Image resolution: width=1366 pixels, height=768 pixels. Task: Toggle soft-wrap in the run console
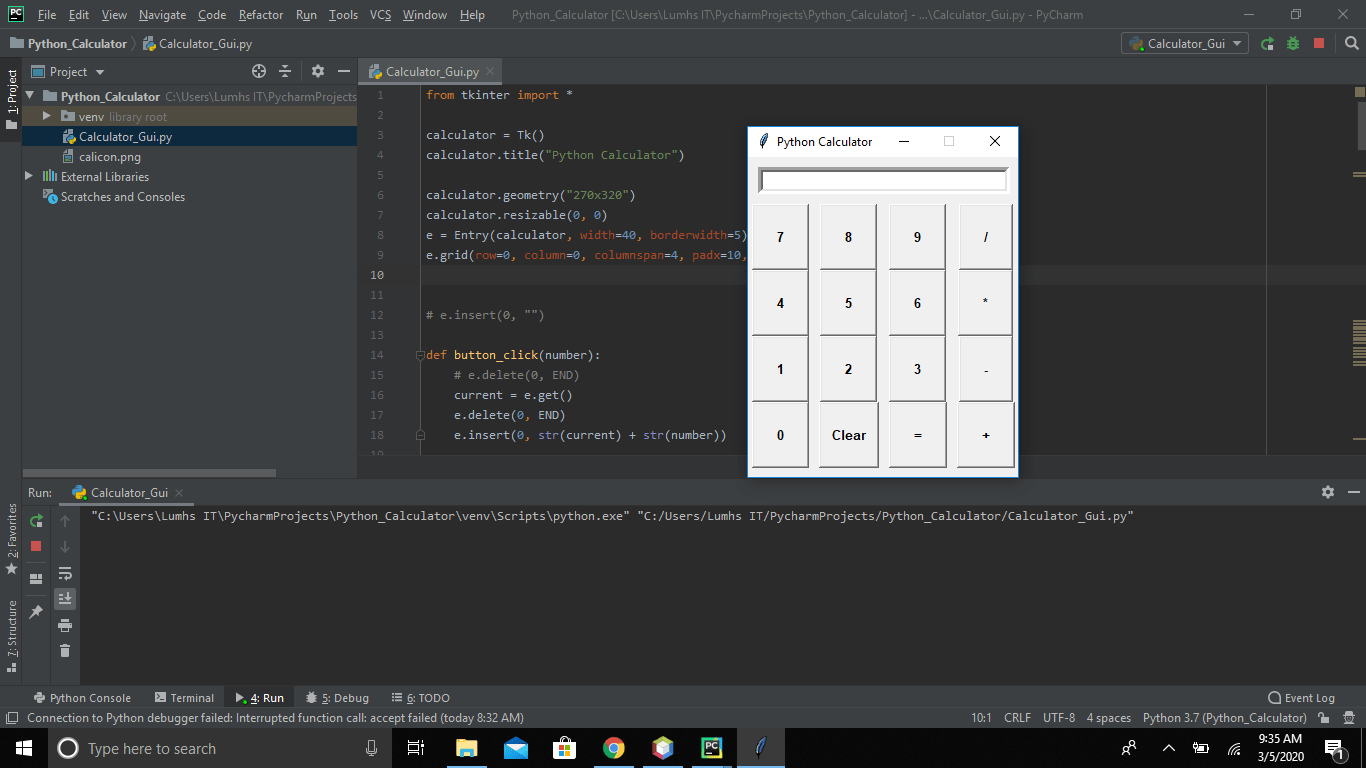tap(65, 574)
